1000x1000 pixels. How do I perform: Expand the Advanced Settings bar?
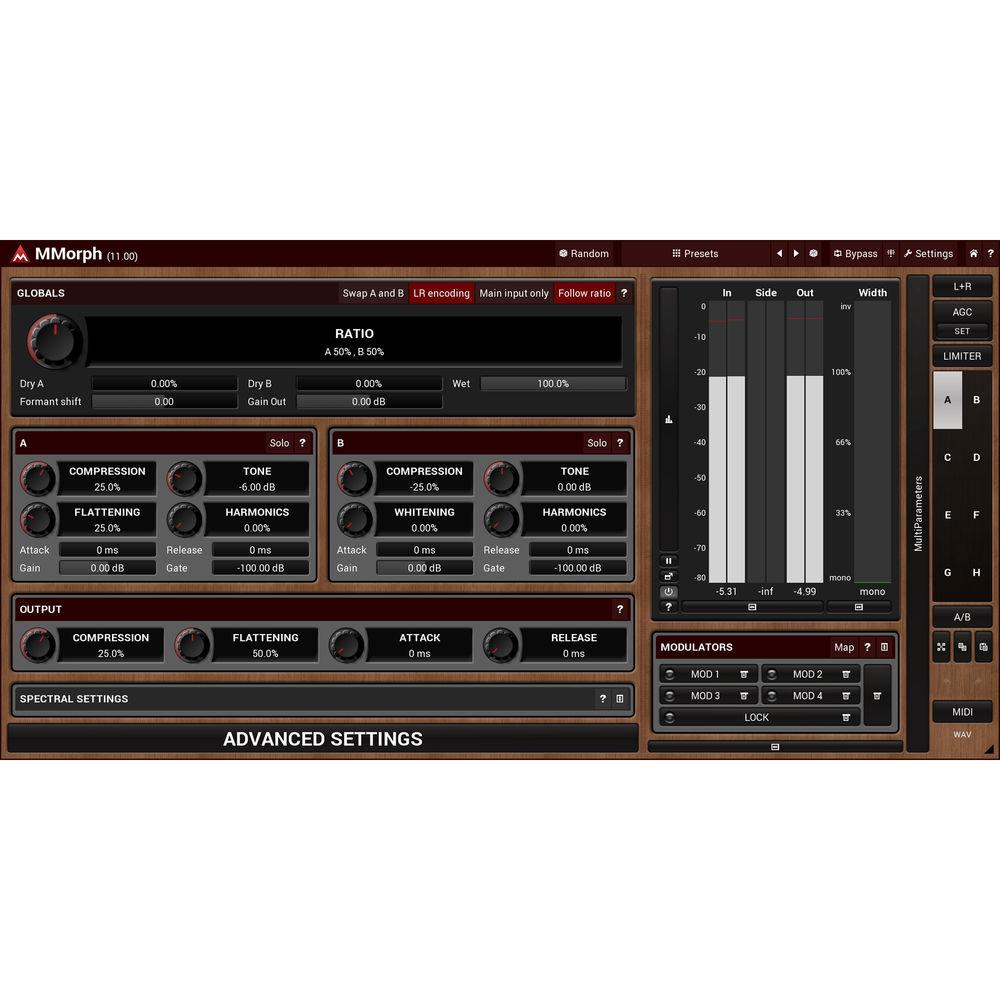tap(322, 739)
